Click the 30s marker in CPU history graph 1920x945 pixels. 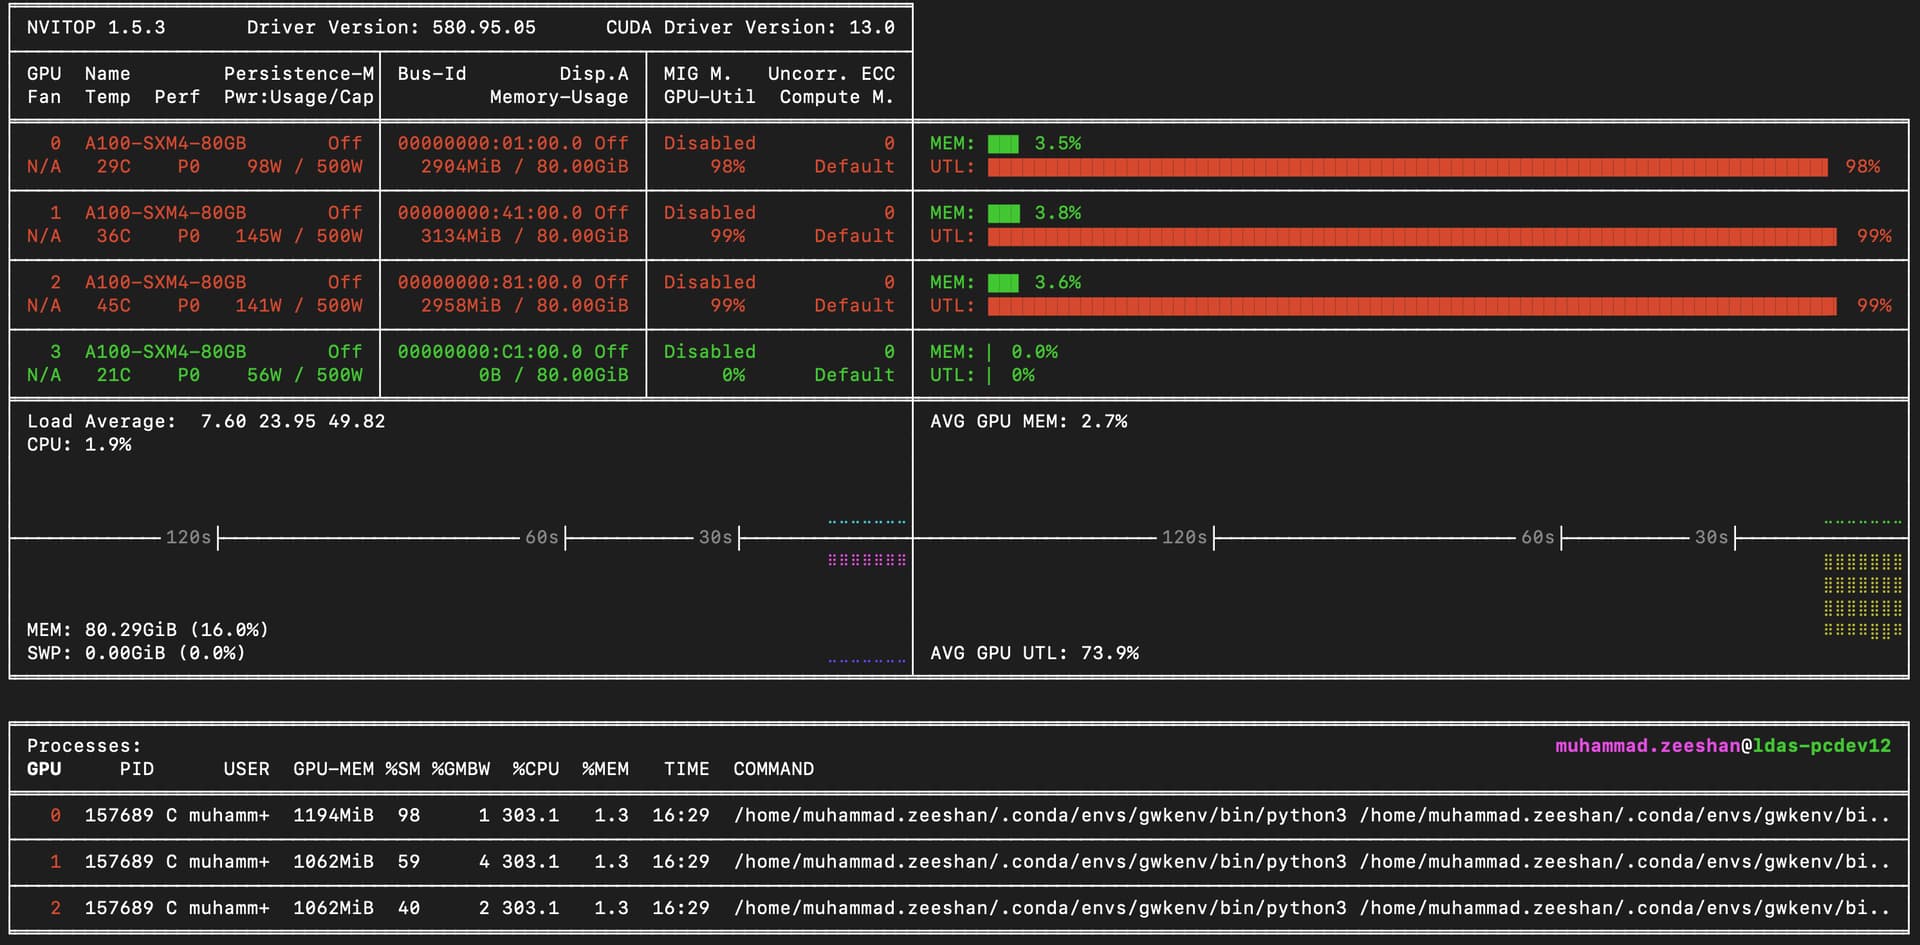(x=715, y=538)
